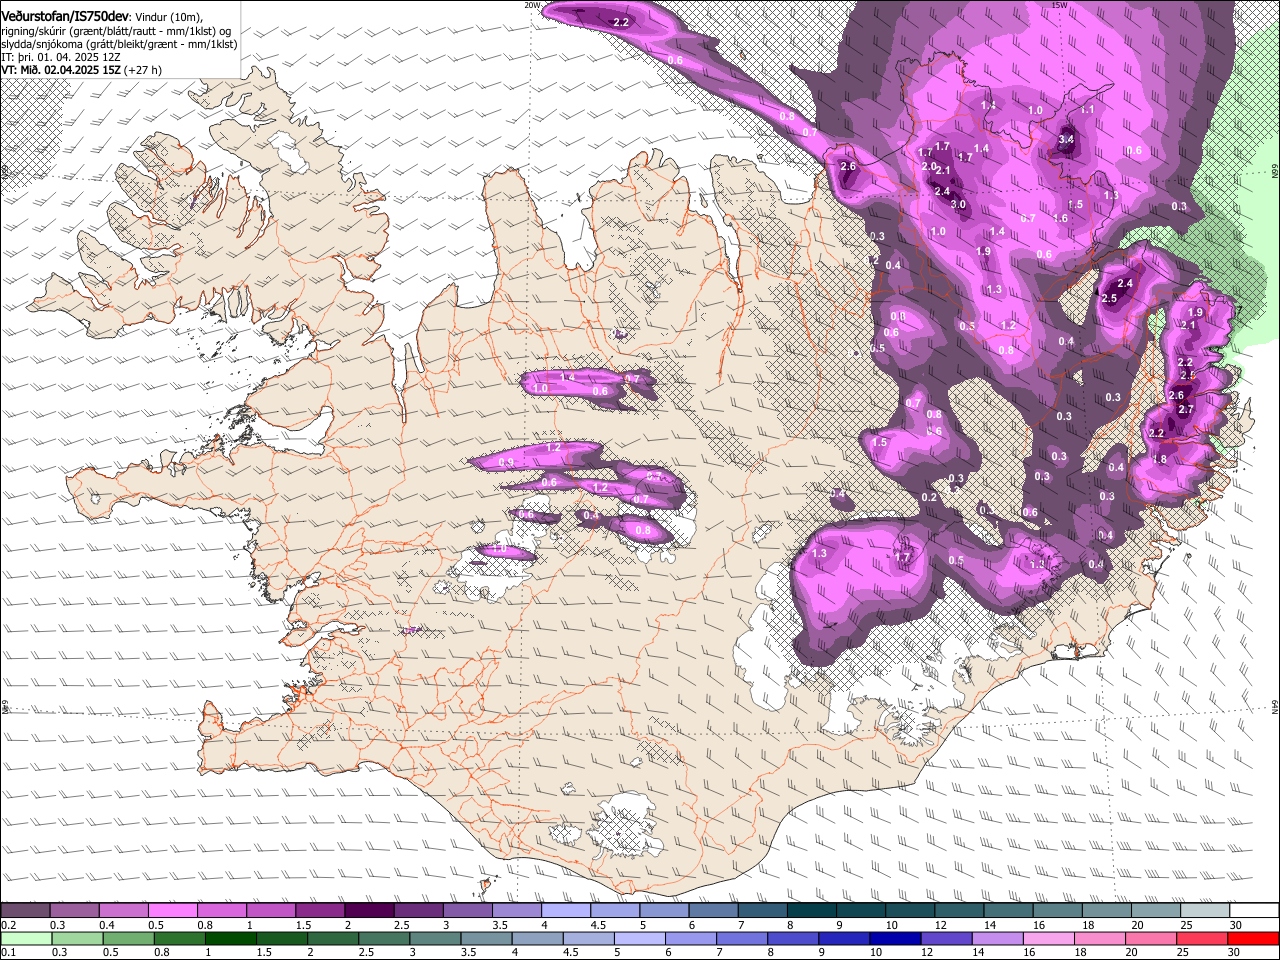Click the 1.6 snowfall value on map
The image size is (1280, 960).
1061,217
